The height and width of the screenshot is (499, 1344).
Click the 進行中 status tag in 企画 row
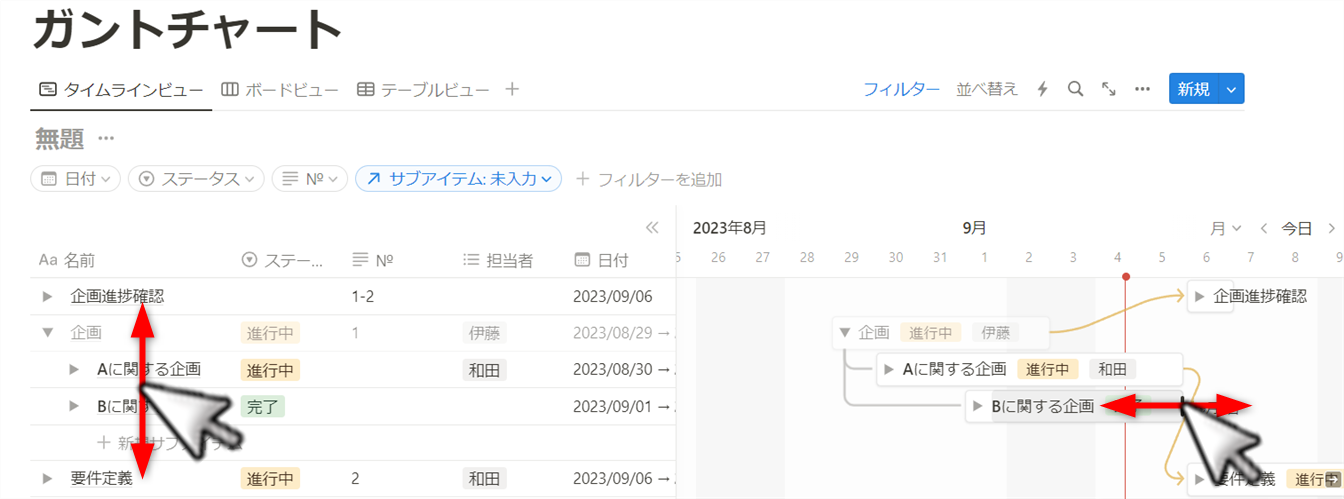click(270, 333)
